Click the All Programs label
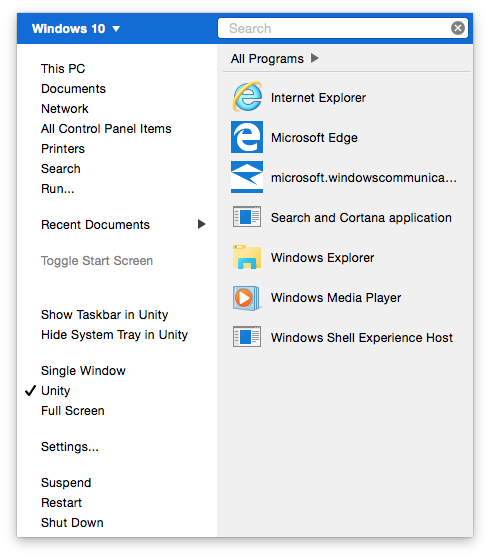This screenshot has width=490, height=558. [x=267, y=58]
